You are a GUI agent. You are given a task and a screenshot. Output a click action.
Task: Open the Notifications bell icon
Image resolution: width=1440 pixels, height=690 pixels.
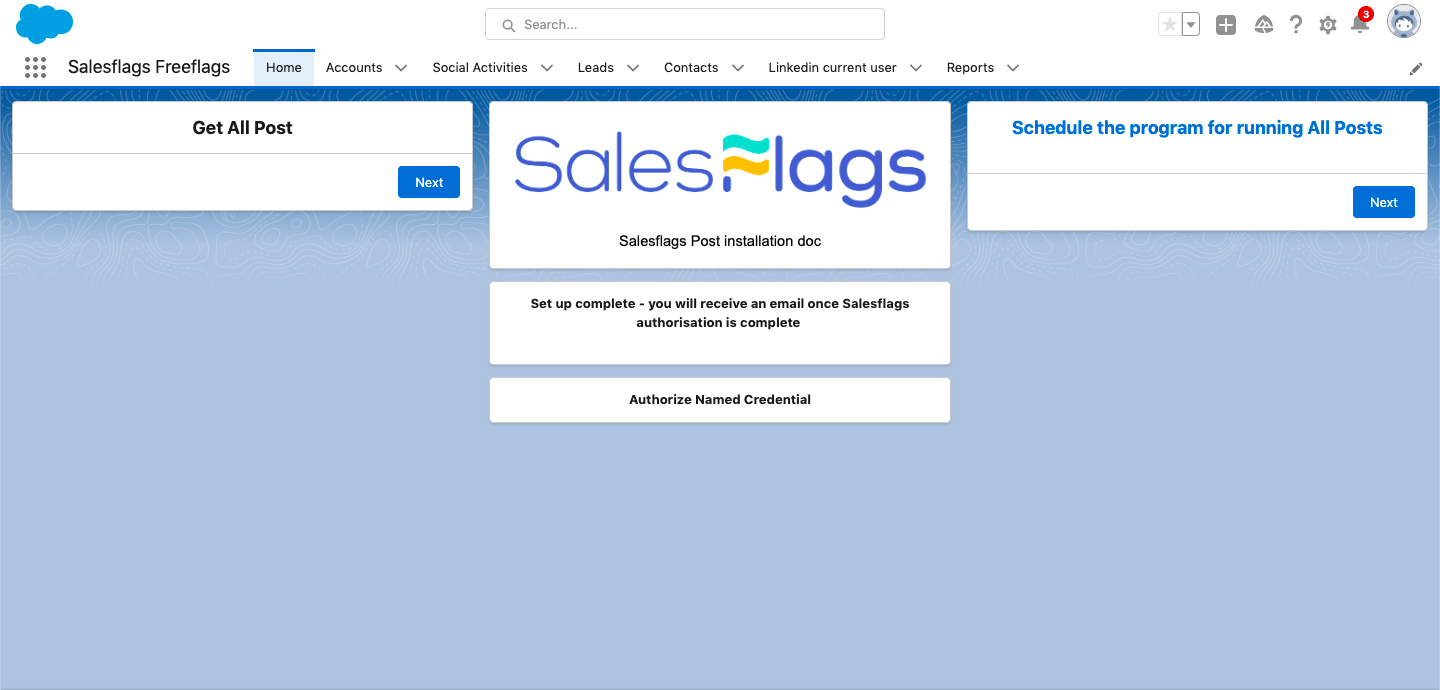pyautogui.click(x=1360, y=25)
